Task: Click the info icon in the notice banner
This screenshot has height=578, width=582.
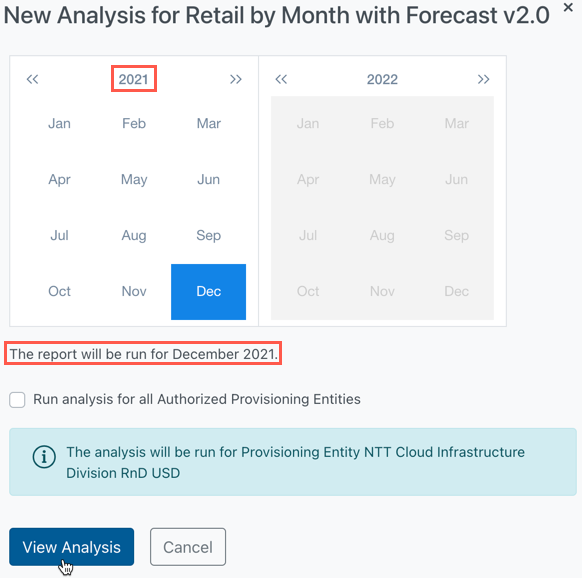Action: (44, 457)
